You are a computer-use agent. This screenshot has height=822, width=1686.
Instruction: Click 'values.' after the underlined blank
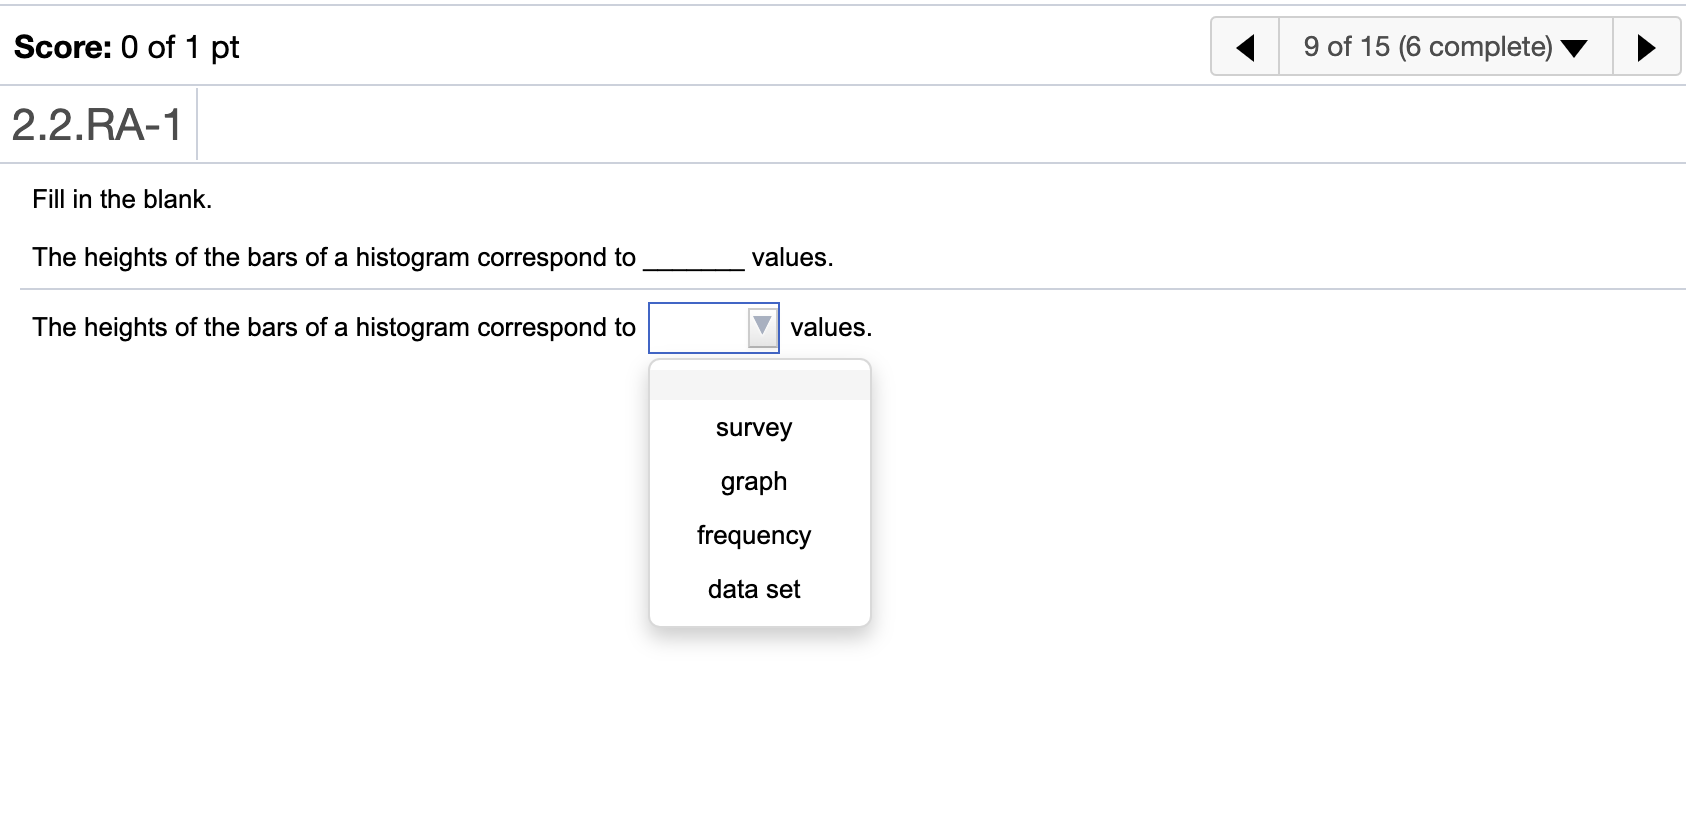tap(792, 257)
